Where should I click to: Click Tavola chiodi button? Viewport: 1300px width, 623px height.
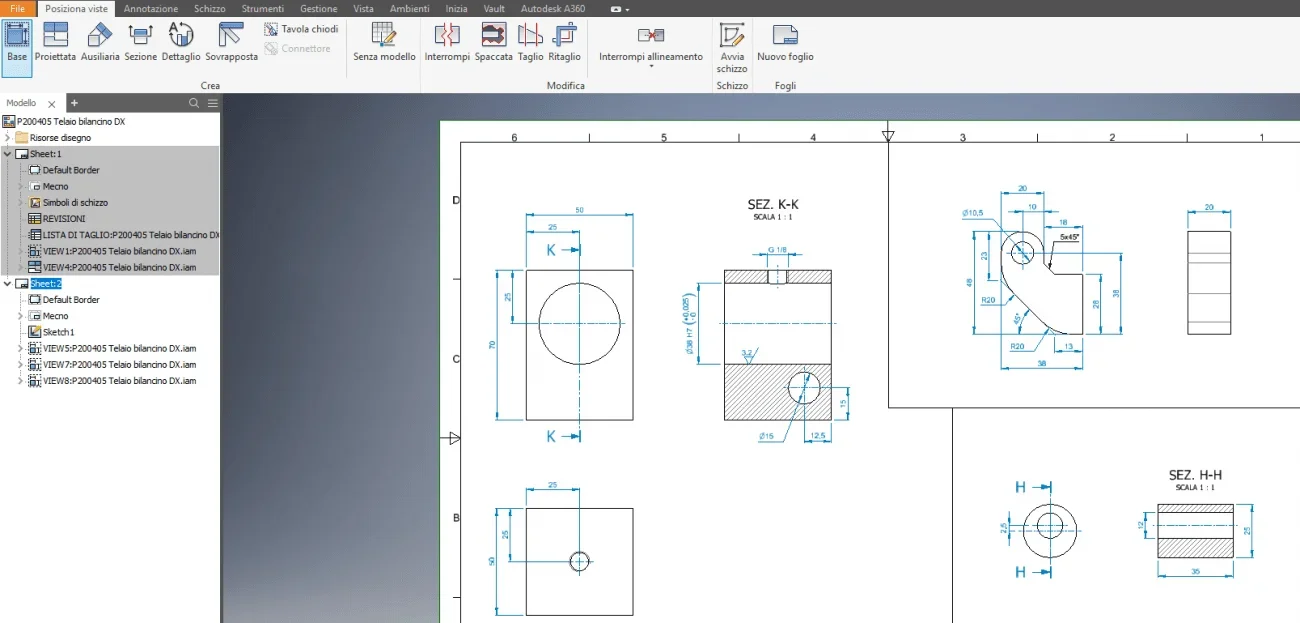[x=302, y=29]
